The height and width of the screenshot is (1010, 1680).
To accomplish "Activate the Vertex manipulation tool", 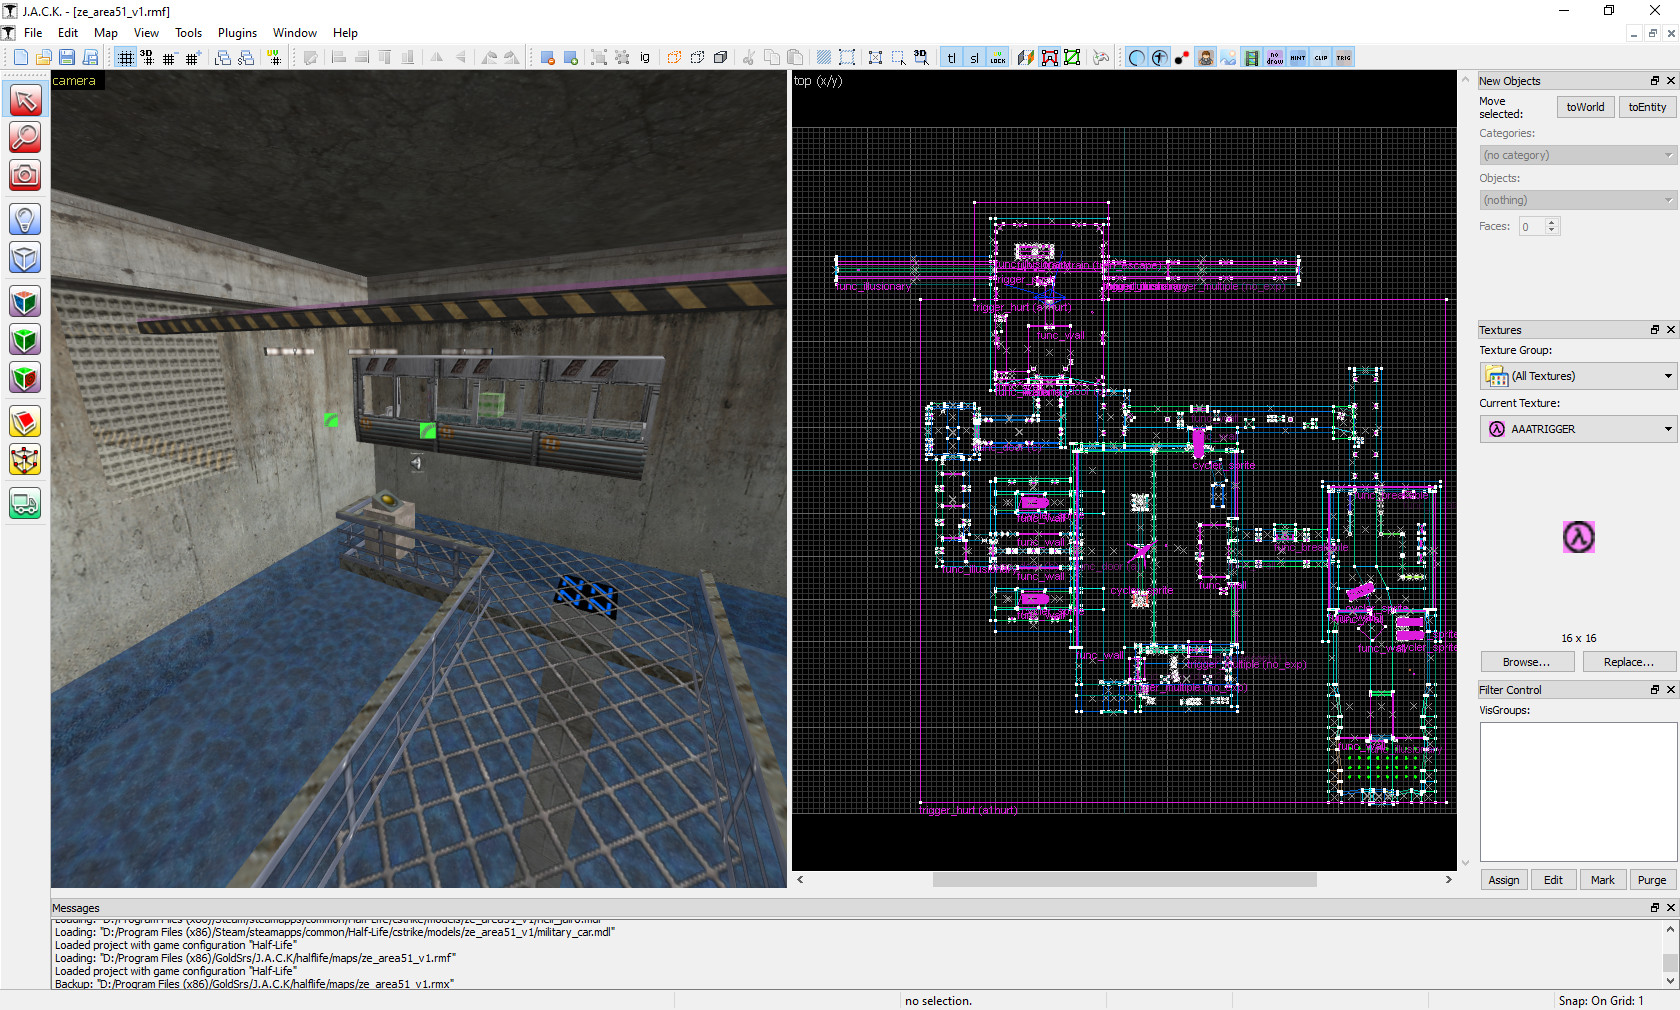I will click(x=25, y=460).
